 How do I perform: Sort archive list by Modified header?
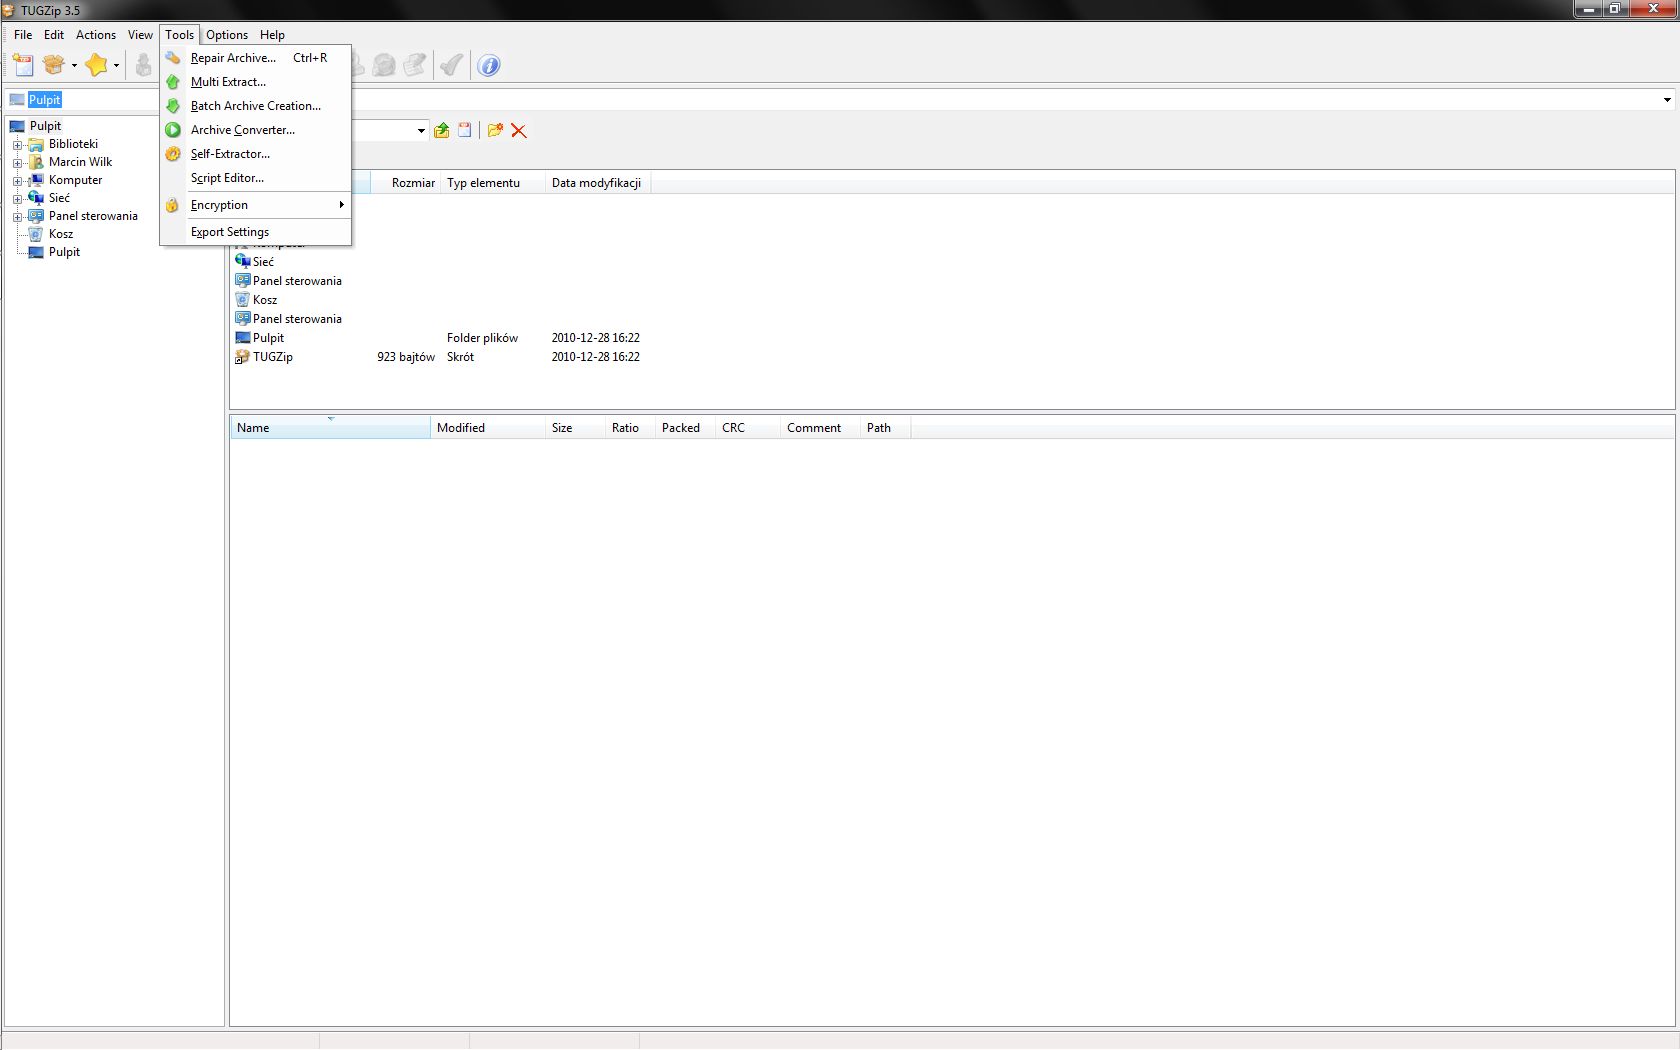coord(488,427)
